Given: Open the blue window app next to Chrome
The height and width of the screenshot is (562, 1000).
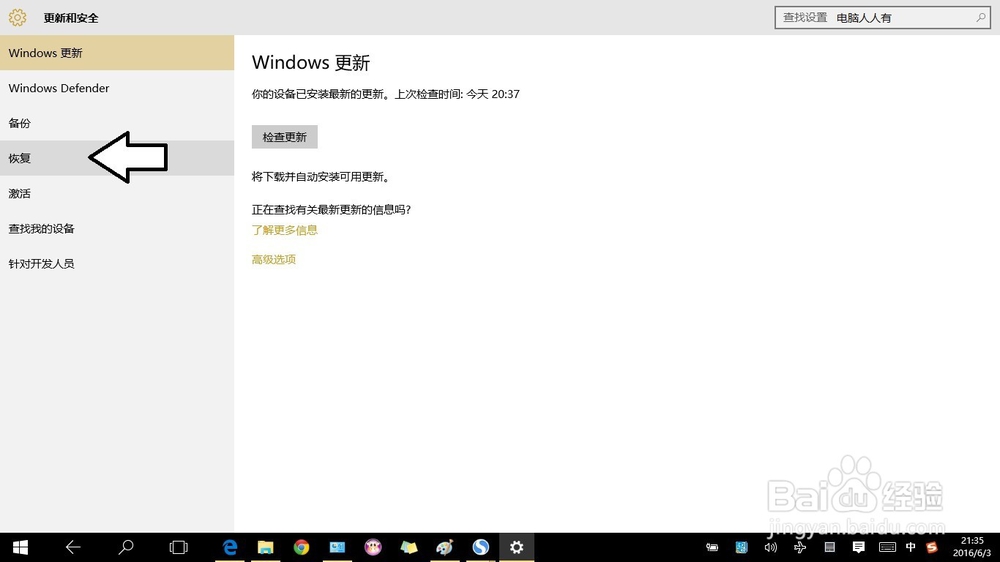Looking at the screenshot, I should [x=337, y=547].
